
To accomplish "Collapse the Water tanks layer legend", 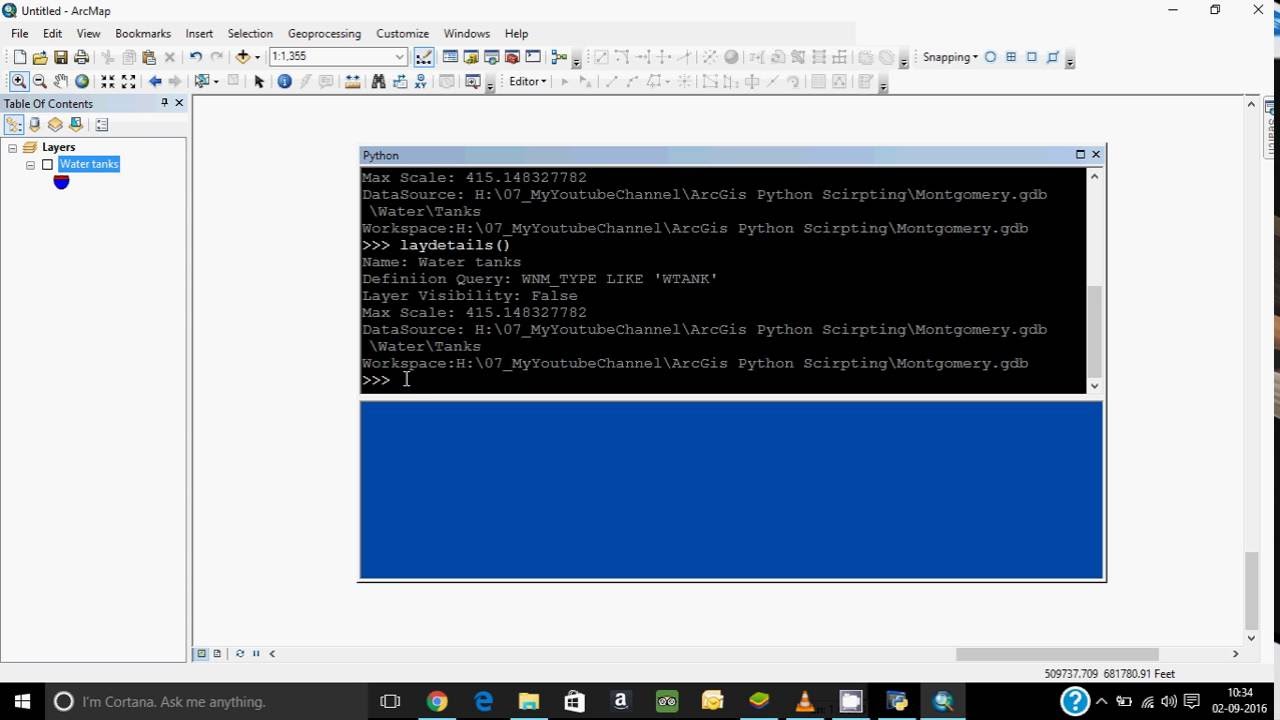I will [x=31, y=165].
